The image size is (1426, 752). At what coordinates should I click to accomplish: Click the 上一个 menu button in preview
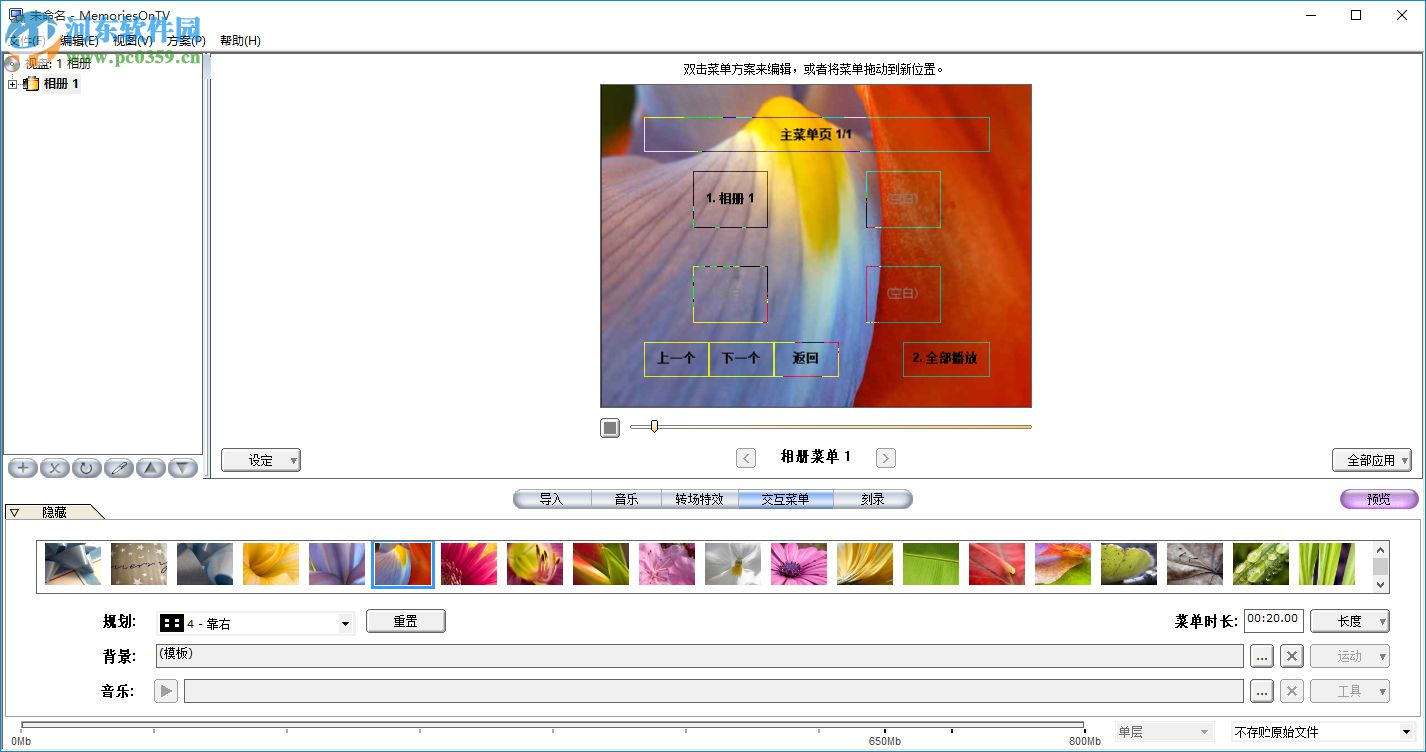point(676,359)
